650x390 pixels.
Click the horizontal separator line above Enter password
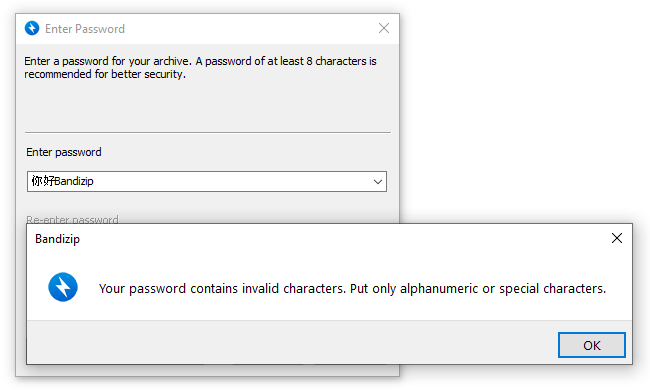pos(208,133)
